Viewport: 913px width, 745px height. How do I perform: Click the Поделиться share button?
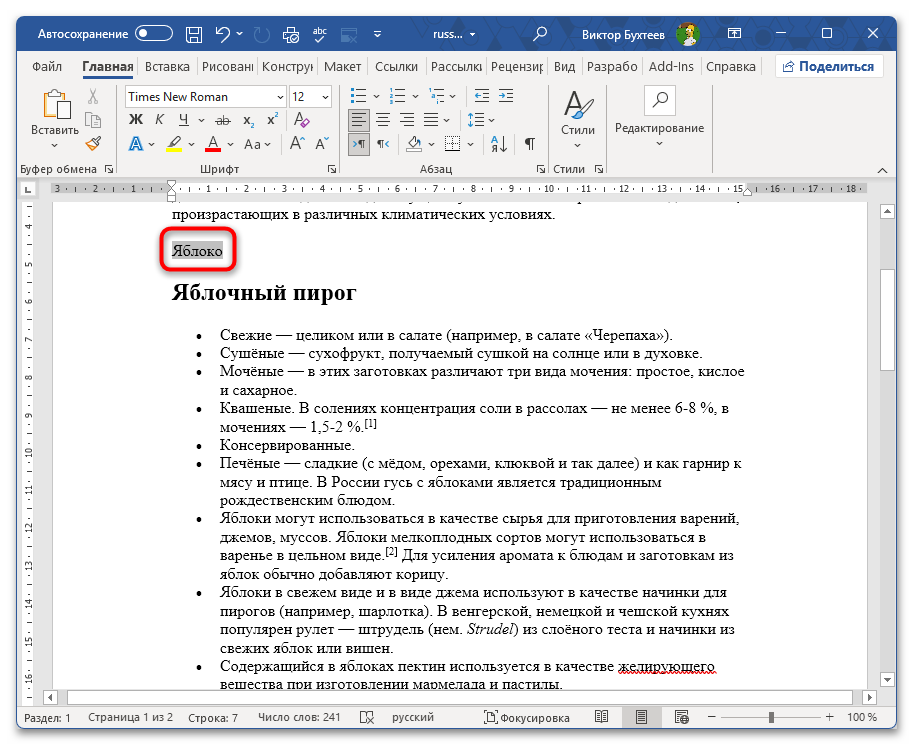[x=829, y=66]
